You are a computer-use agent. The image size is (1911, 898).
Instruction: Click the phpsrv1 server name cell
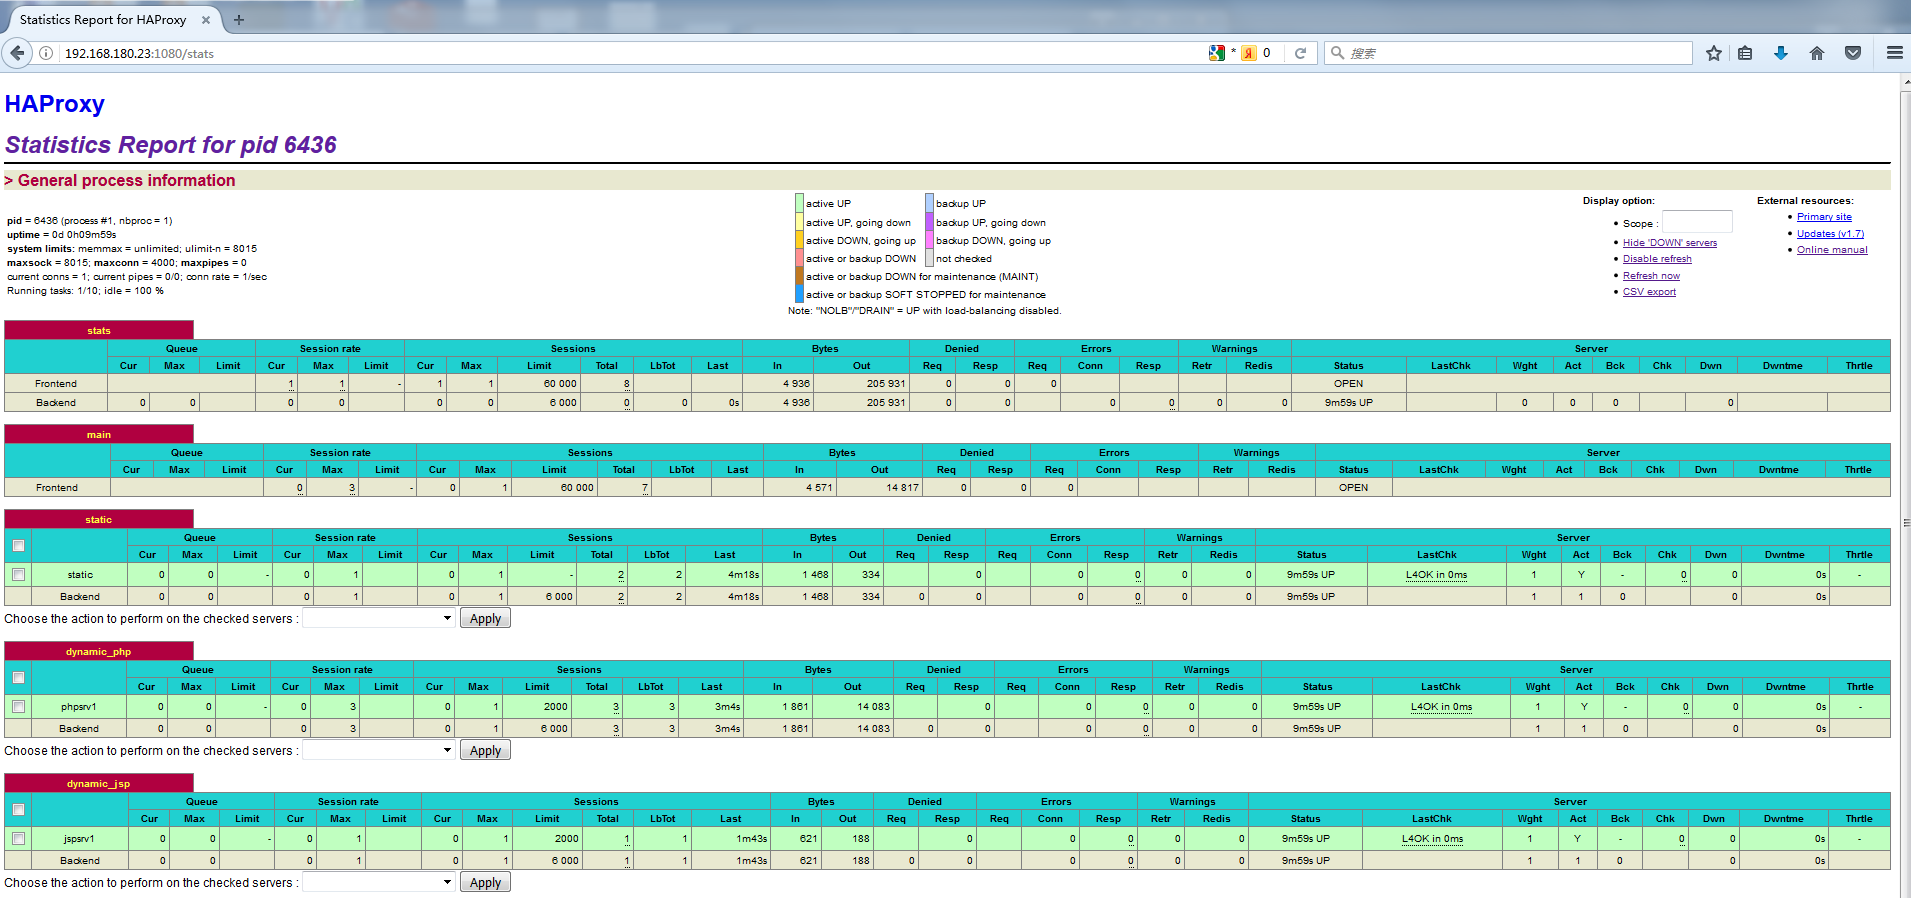[79, 706]
